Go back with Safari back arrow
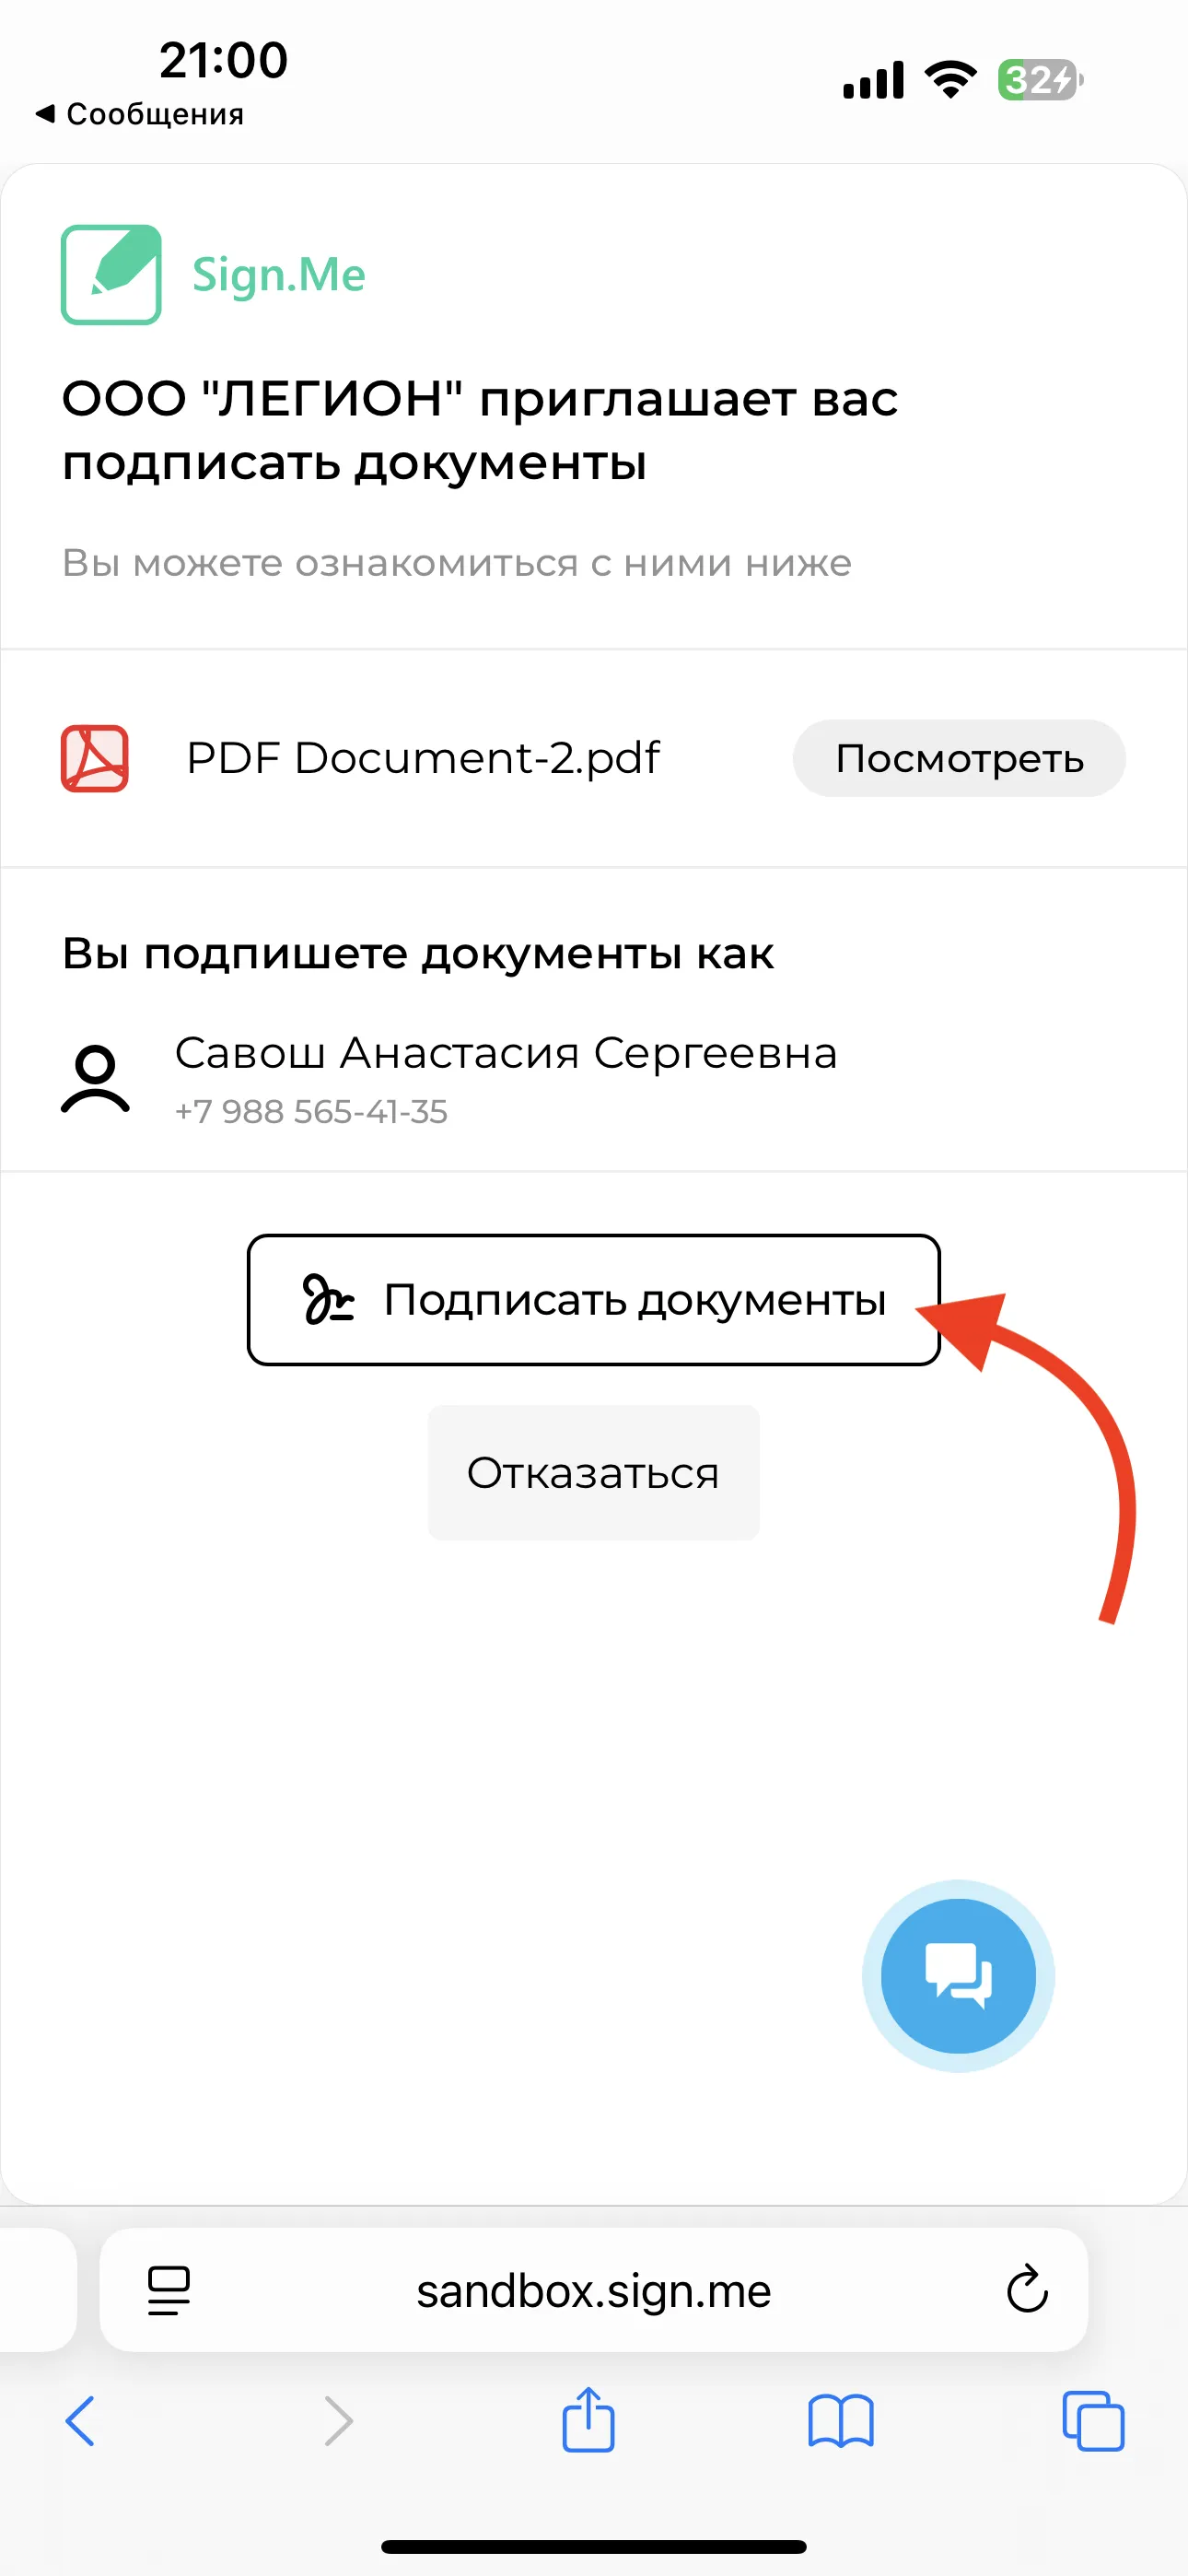The image size is (1188, 2576). pos(80,2421)
